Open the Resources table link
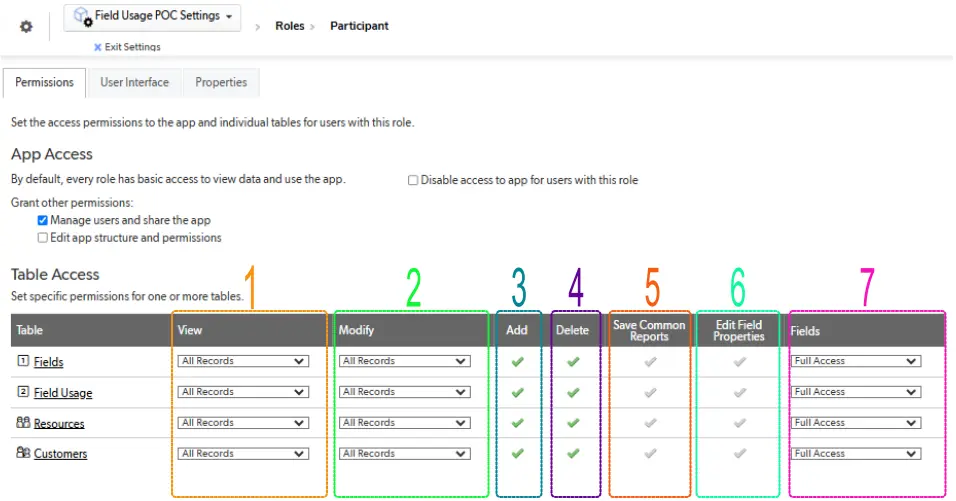The image size is (956, 501). click(59, 424)
